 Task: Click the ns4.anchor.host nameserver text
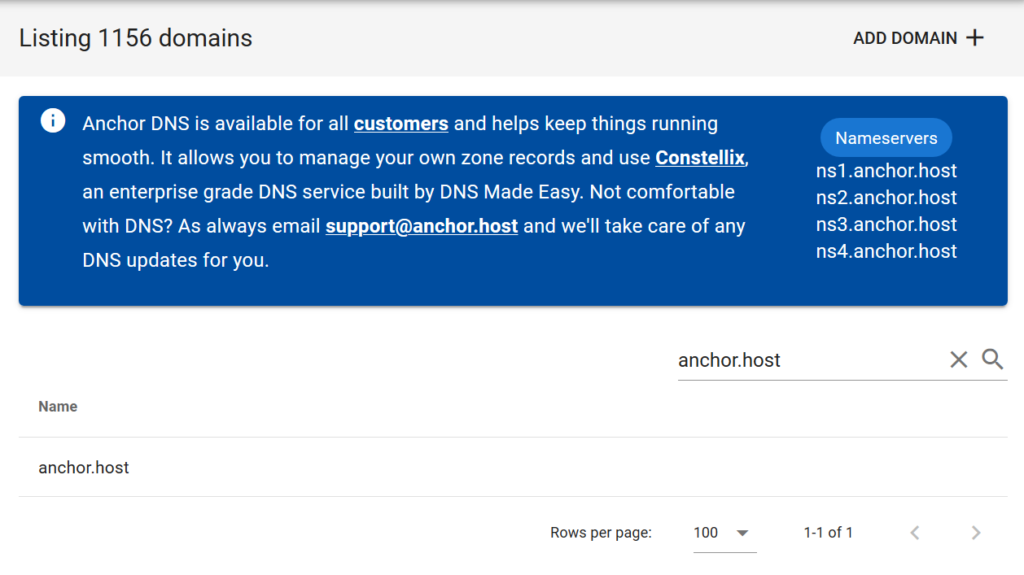tap(886, 252)
